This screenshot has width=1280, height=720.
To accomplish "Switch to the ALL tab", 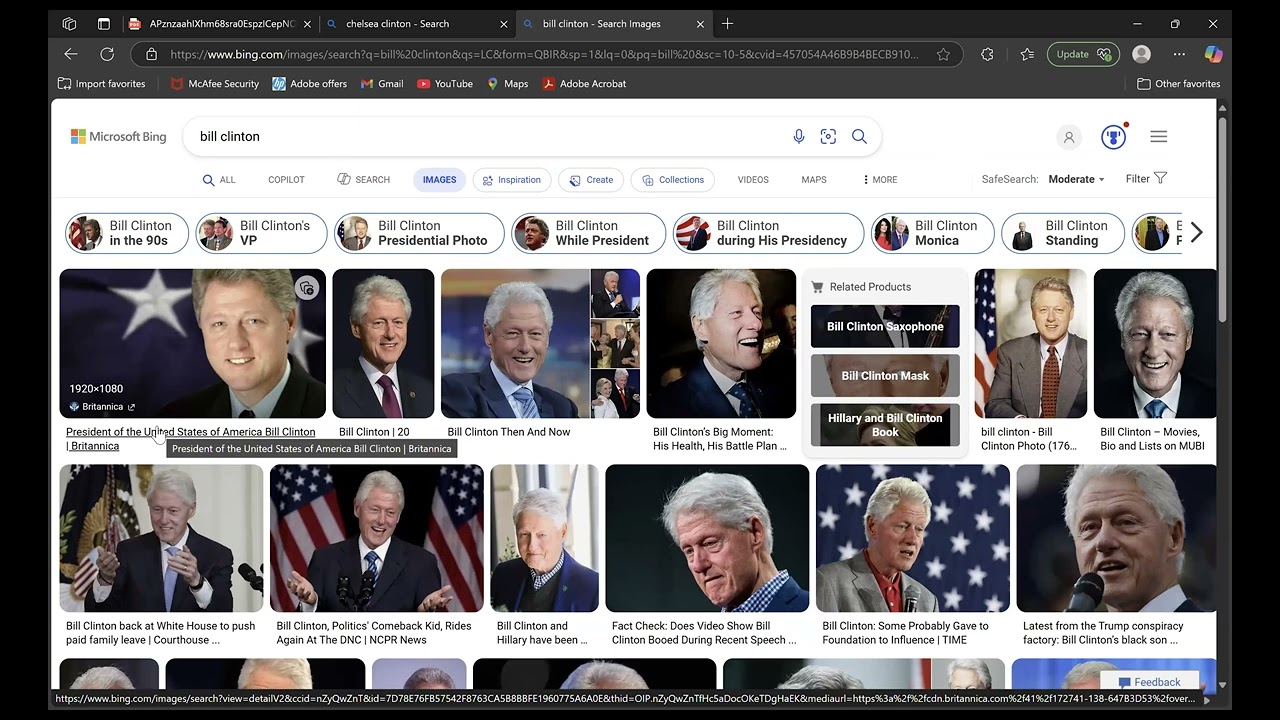I will 219,180.
